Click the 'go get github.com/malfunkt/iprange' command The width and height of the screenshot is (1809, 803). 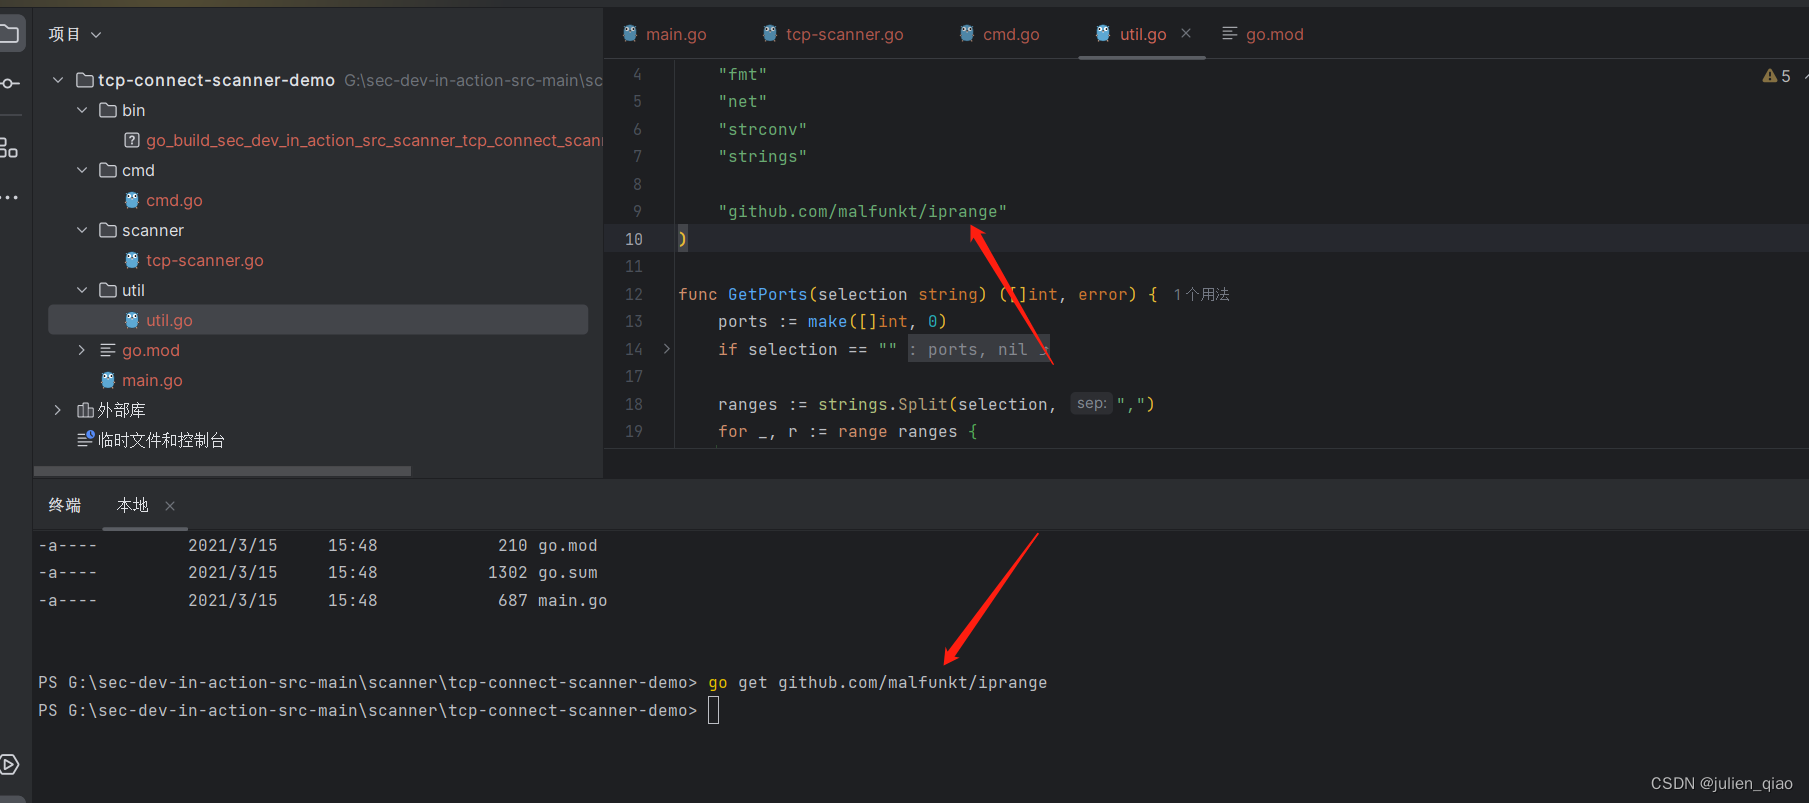coord(877,683)
